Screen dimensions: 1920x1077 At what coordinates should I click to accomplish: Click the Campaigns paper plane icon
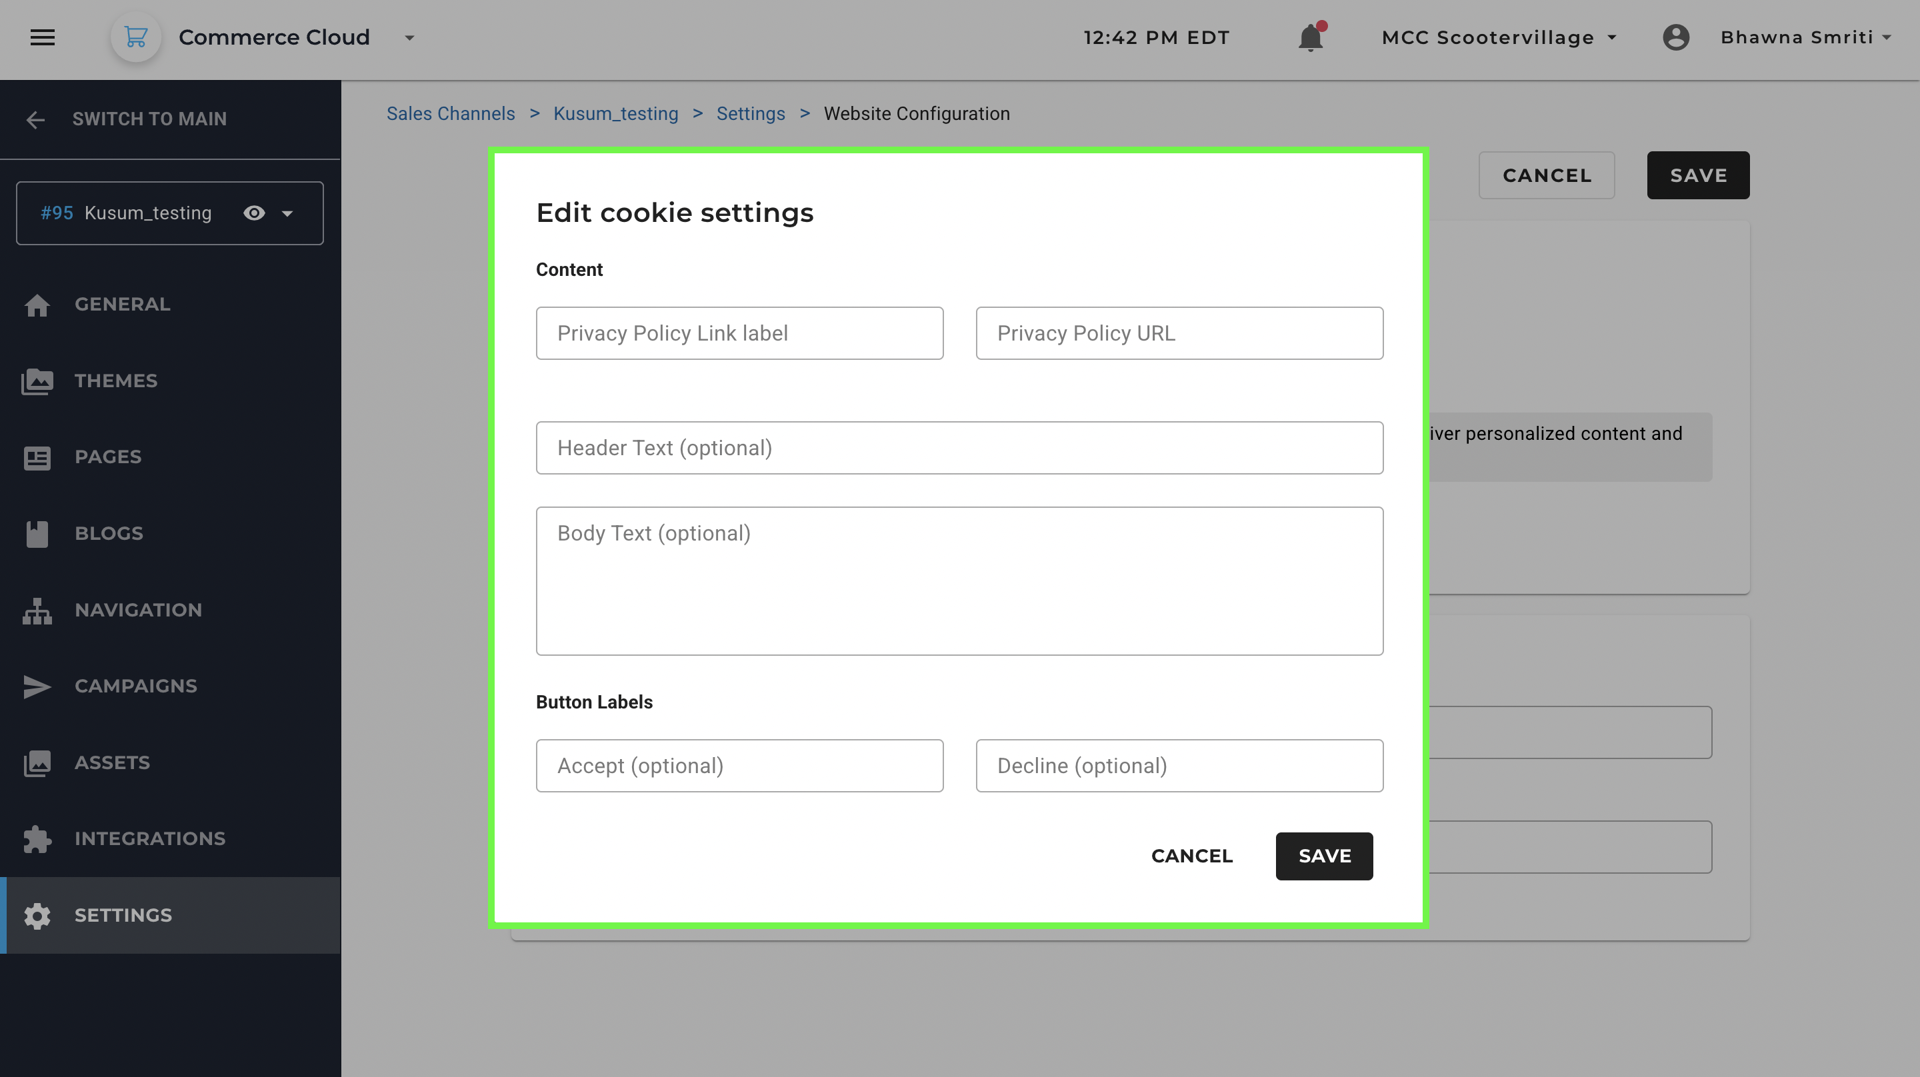click(37, 687)
